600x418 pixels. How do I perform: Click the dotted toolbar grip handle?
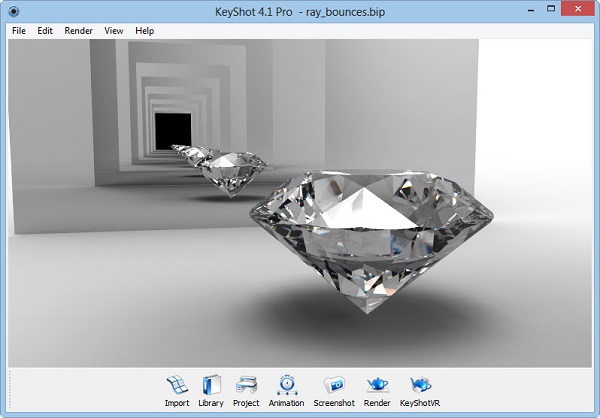pyautogui.click(x=11, y=389)
